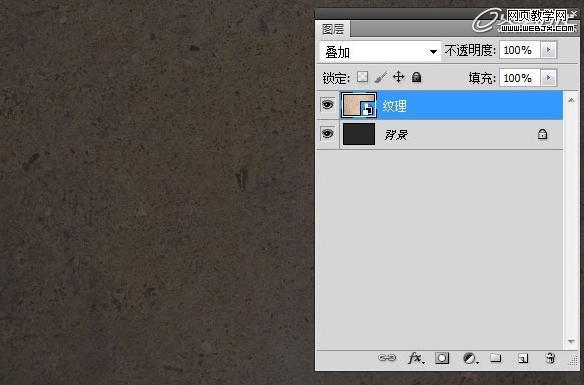Create a new layer group folder
Screen dimensions: 584x385
click(x=495, y=358)
